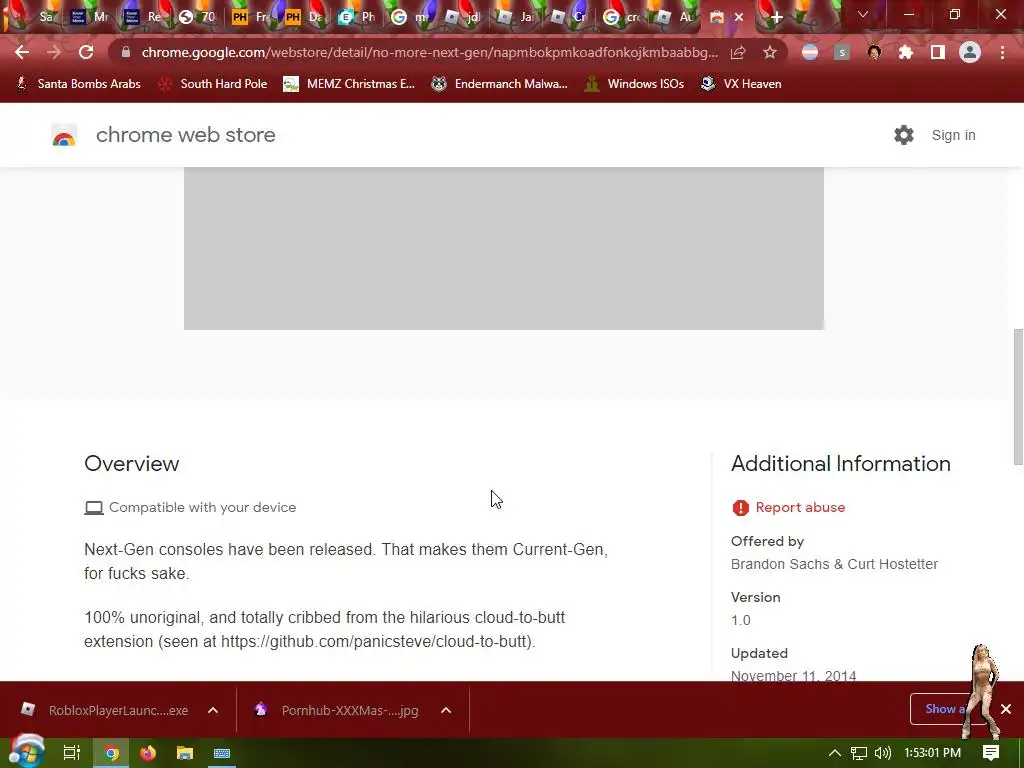Click 'Compatible with your device' text

(202, 507)
